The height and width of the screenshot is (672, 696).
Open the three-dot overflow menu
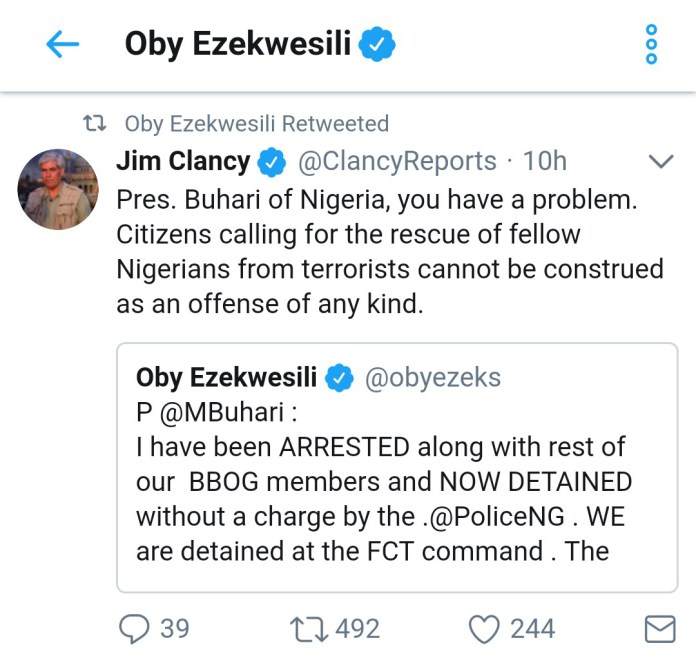[x=651, y=45]
